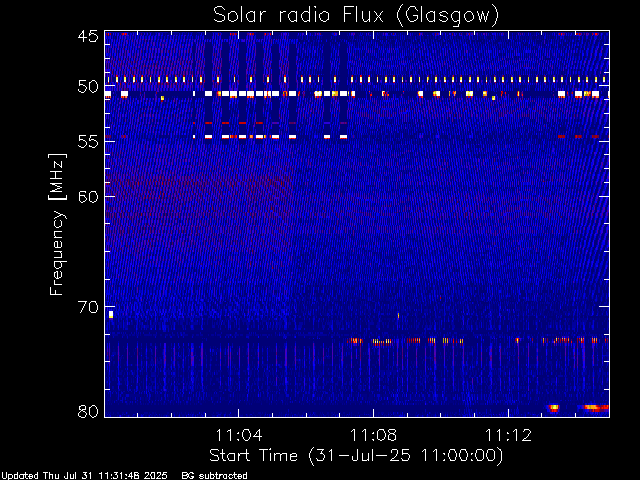Click the 11:04 time tick label
This screenshot has width=640, height=480.
click(x=239, y=435)
